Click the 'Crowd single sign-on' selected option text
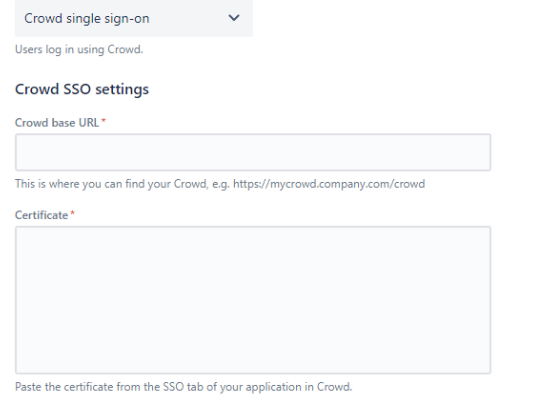 [x=87, y=18]
